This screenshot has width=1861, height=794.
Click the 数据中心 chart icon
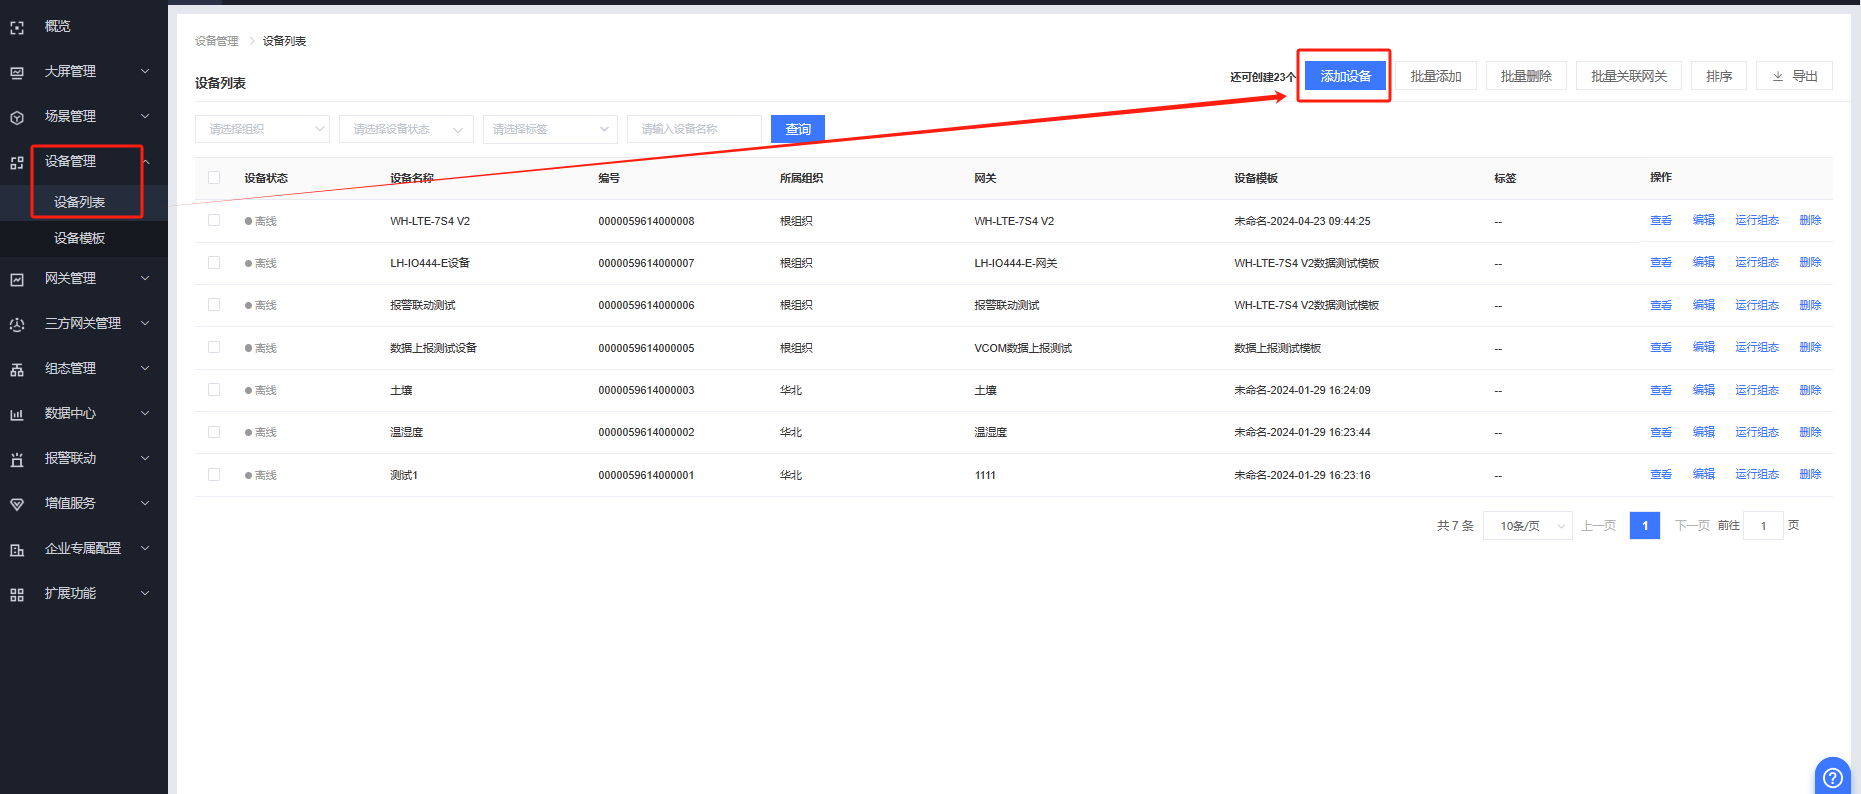[17, 414]
